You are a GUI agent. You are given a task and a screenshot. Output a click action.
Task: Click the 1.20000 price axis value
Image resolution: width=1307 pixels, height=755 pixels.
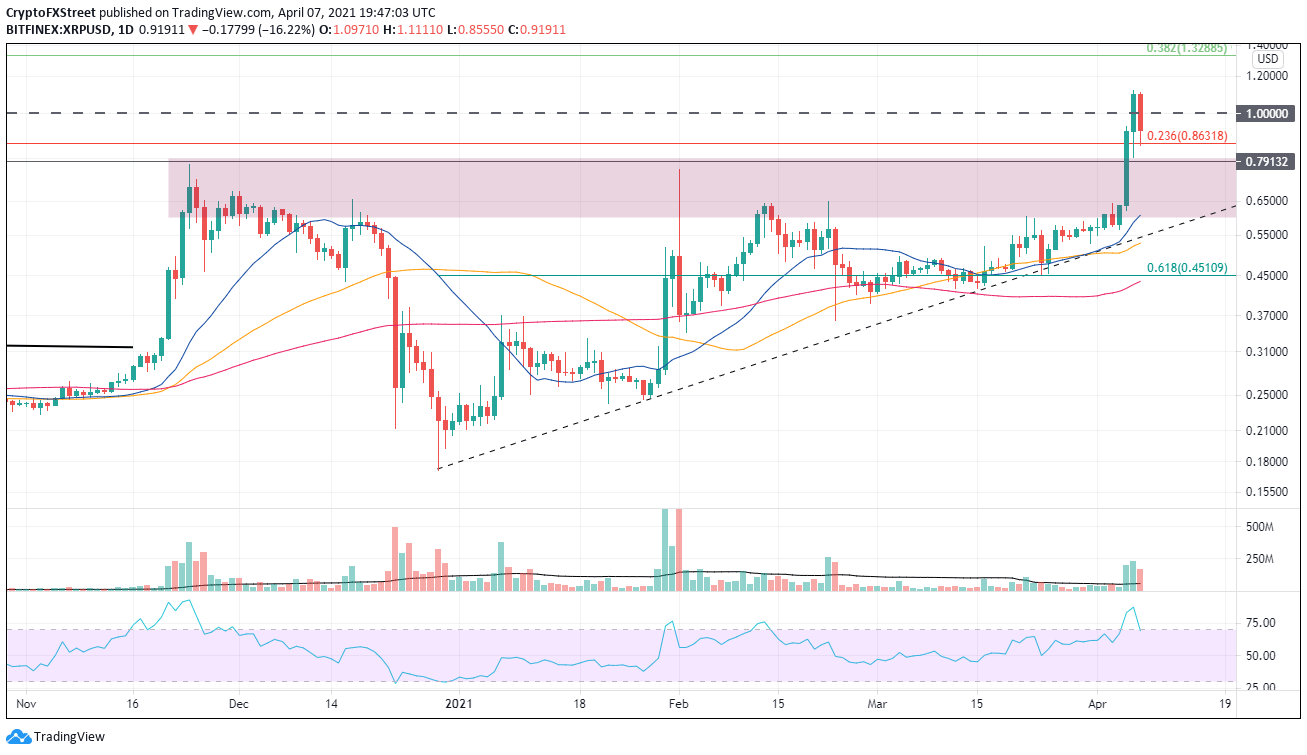pyautogui.click(x=1267, y=76)
